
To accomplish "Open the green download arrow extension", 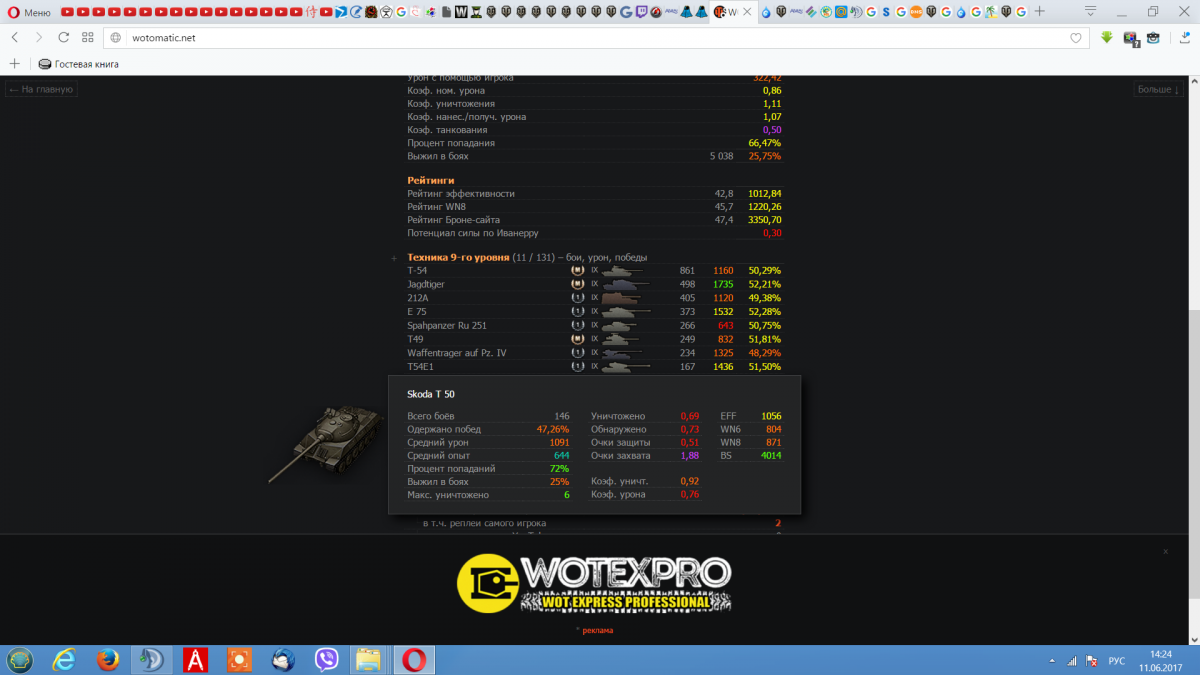I will [x=1107, y=37].
